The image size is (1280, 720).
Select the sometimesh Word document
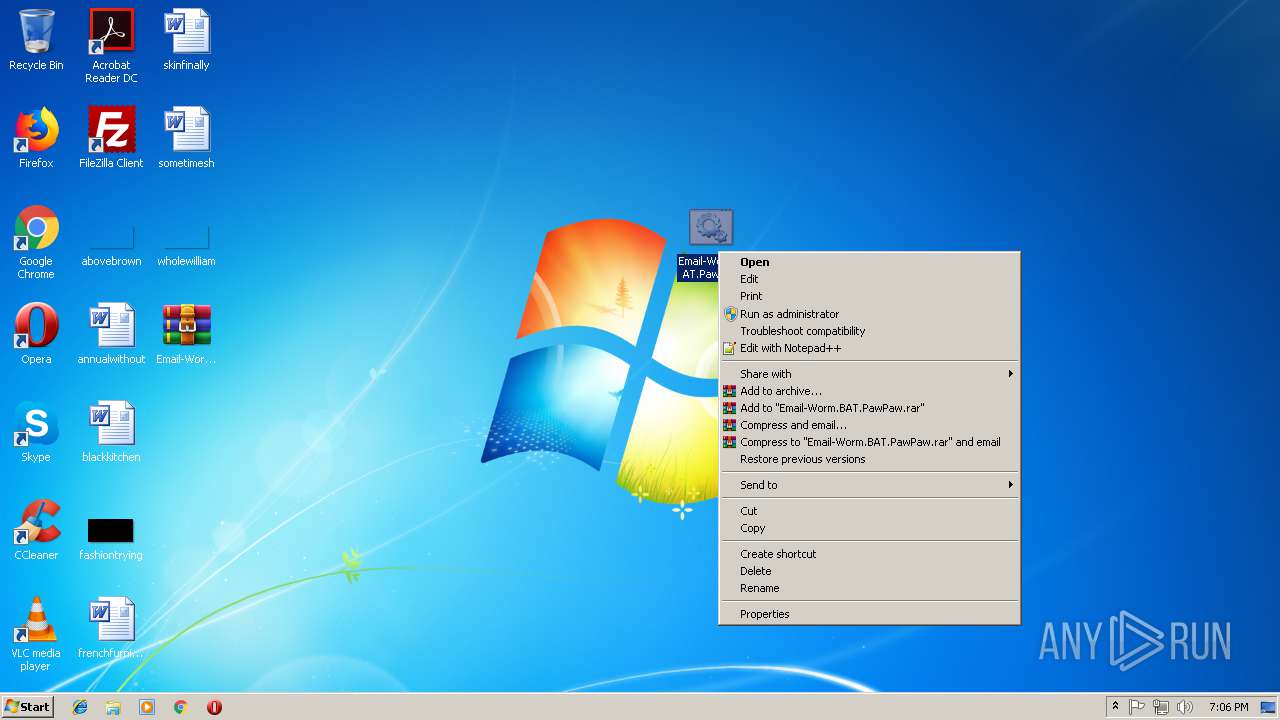(186, 138)
